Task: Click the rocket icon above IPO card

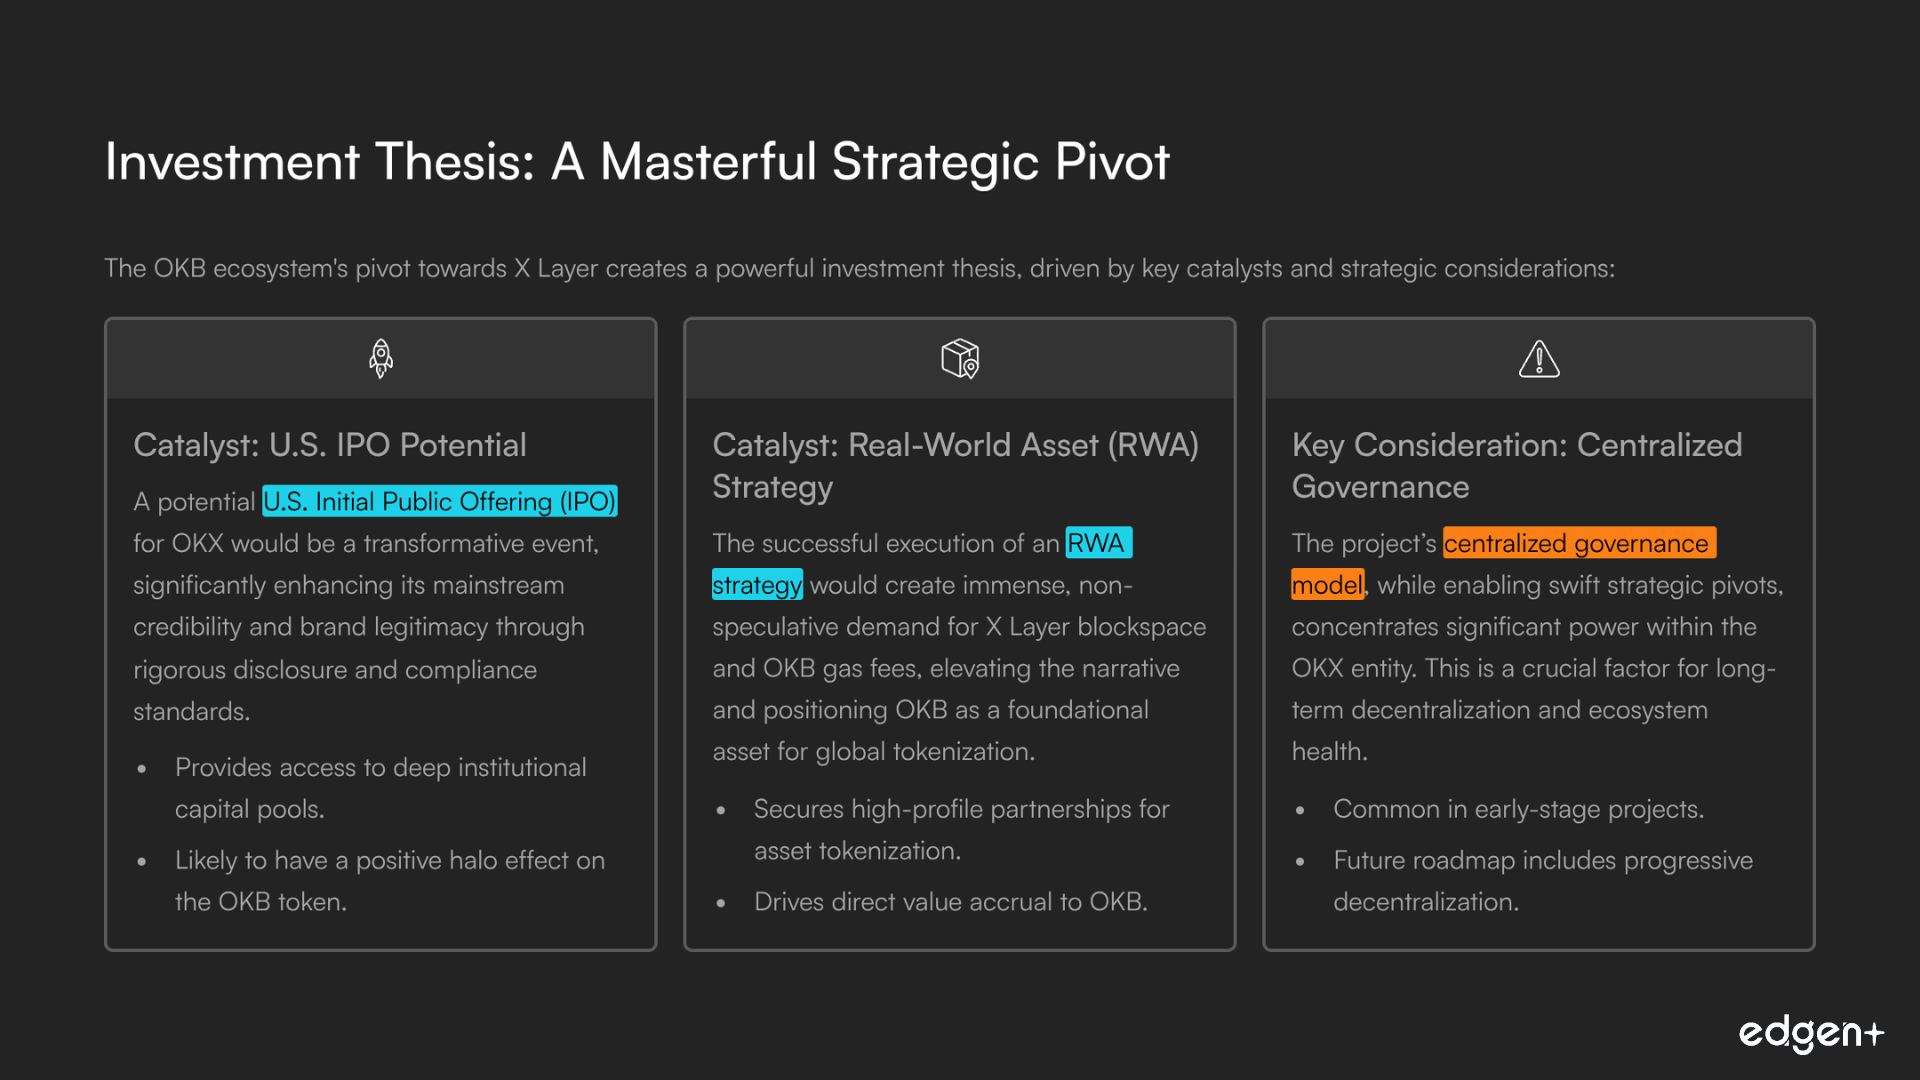Action: 380,358
